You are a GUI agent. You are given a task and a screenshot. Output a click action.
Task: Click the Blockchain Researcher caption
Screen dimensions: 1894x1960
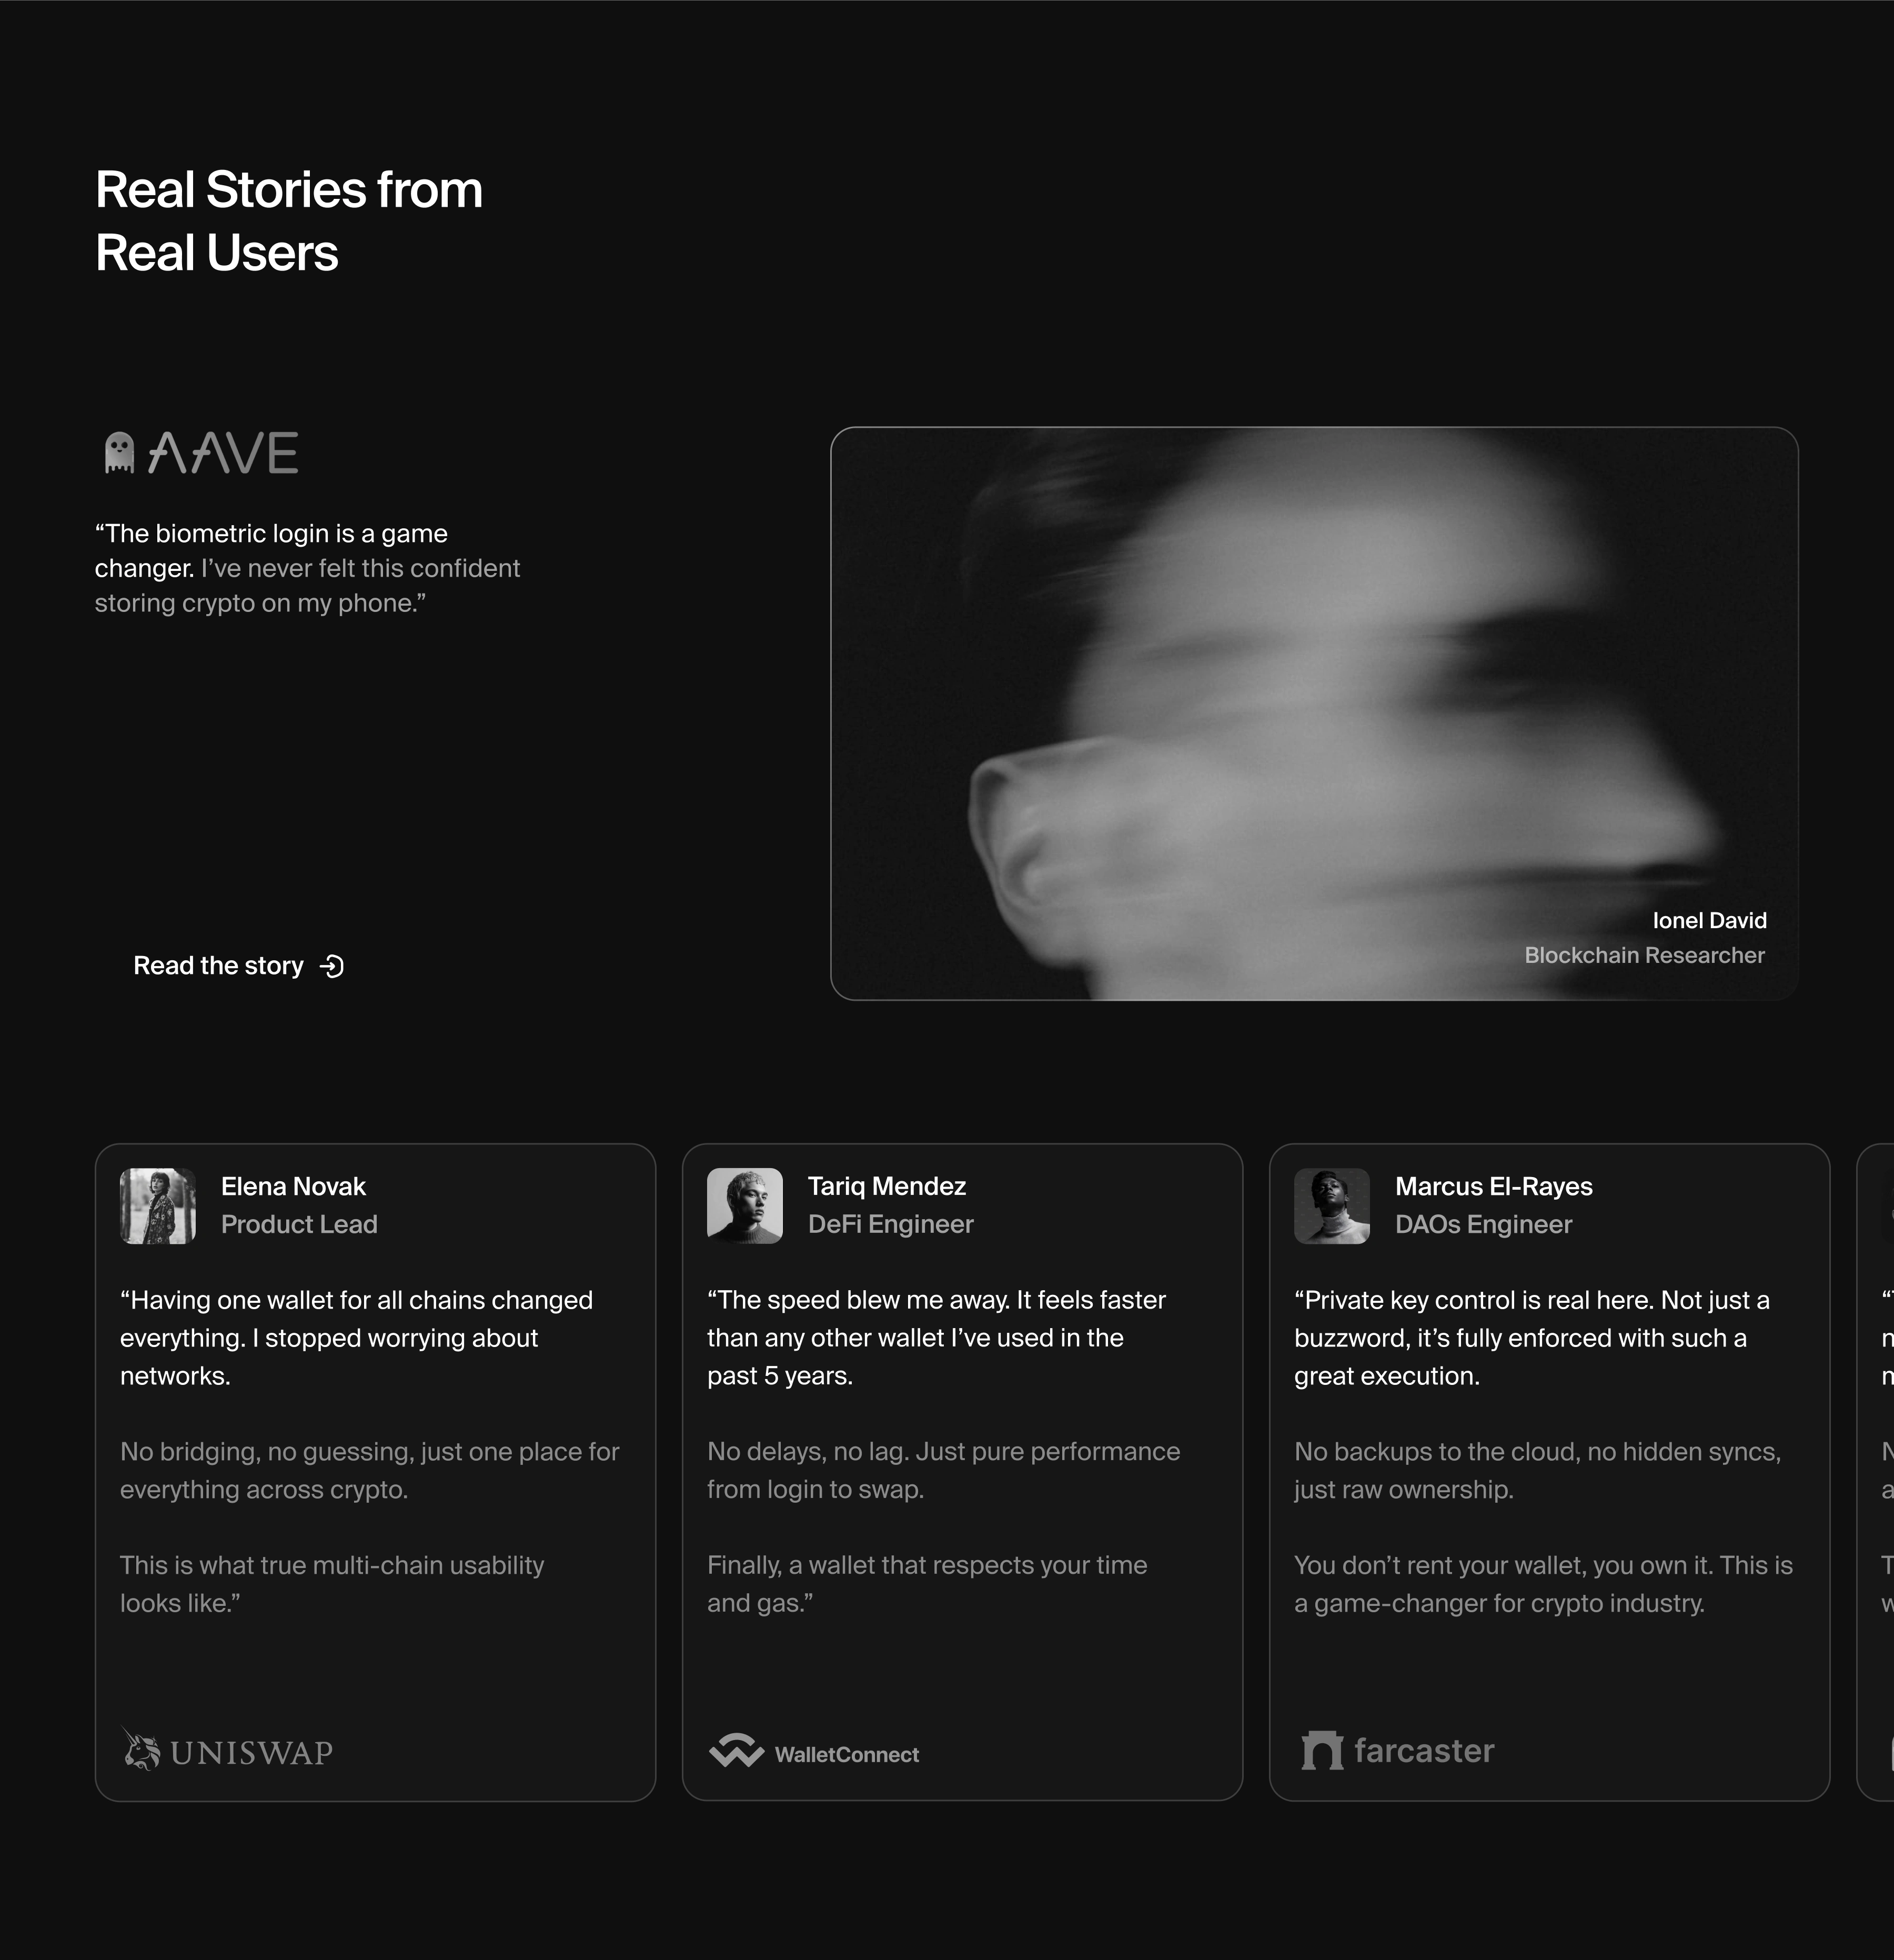[1644, 955]
